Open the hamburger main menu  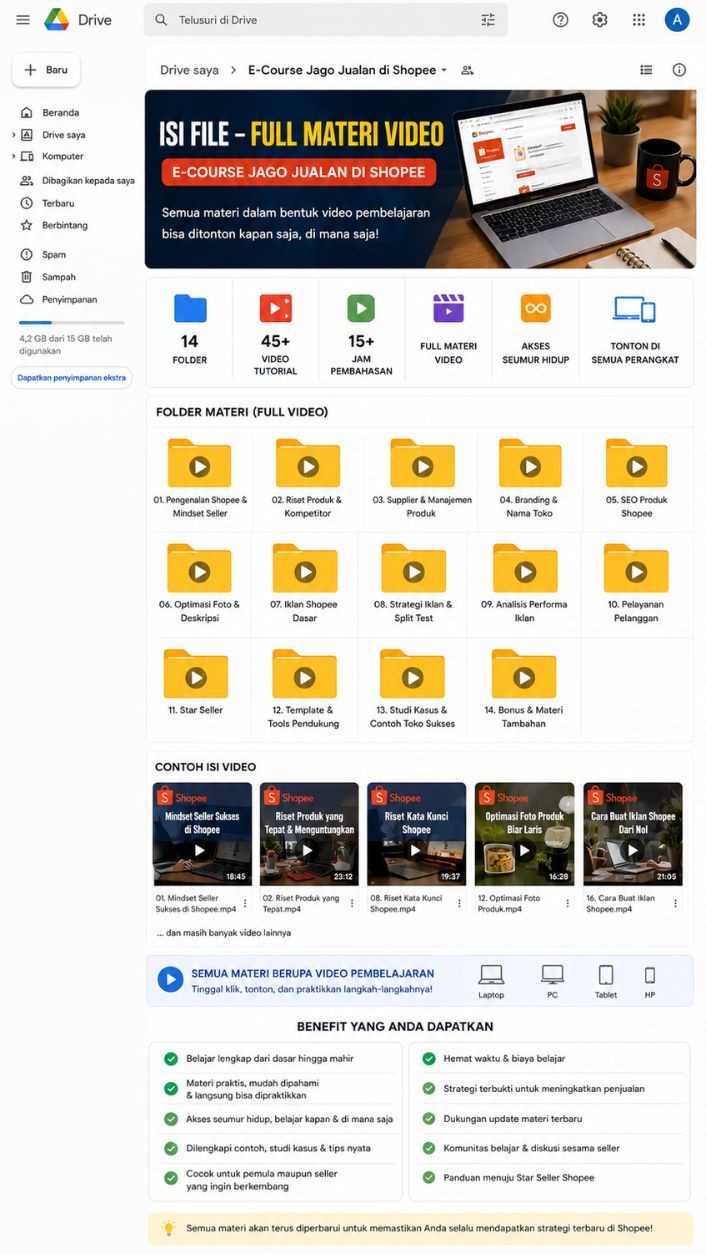pyautogui.click(x=22, y=20)
